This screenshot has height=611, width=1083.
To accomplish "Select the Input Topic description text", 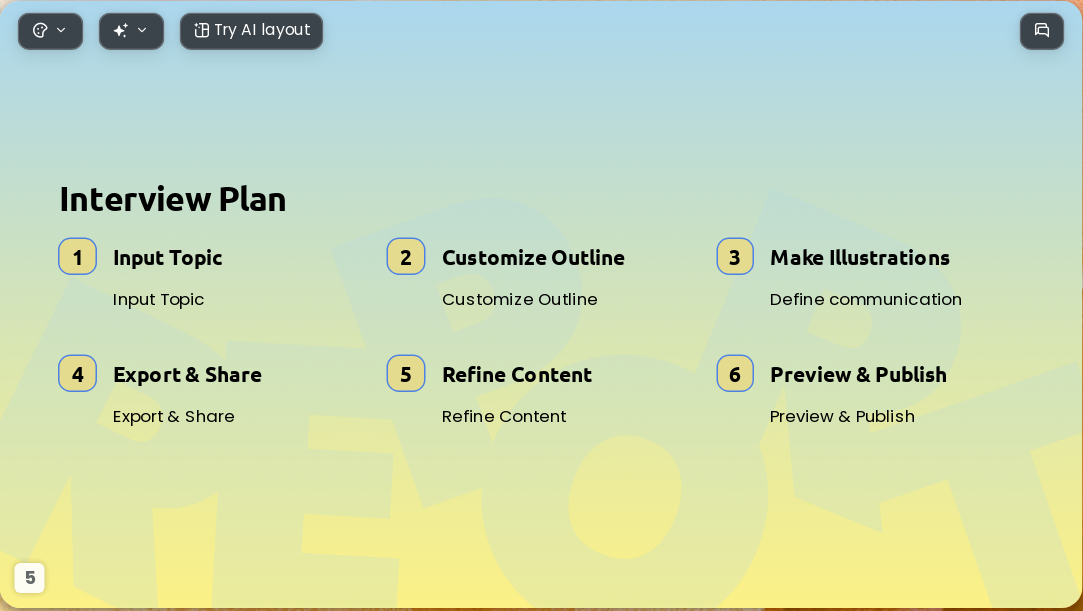I will pos(158,300).
